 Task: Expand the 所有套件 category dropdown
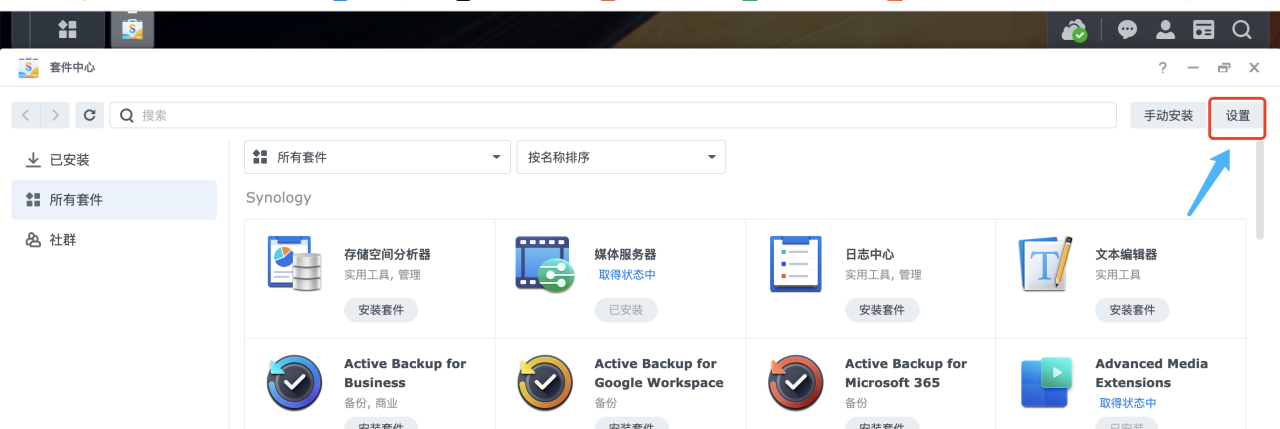377,157
